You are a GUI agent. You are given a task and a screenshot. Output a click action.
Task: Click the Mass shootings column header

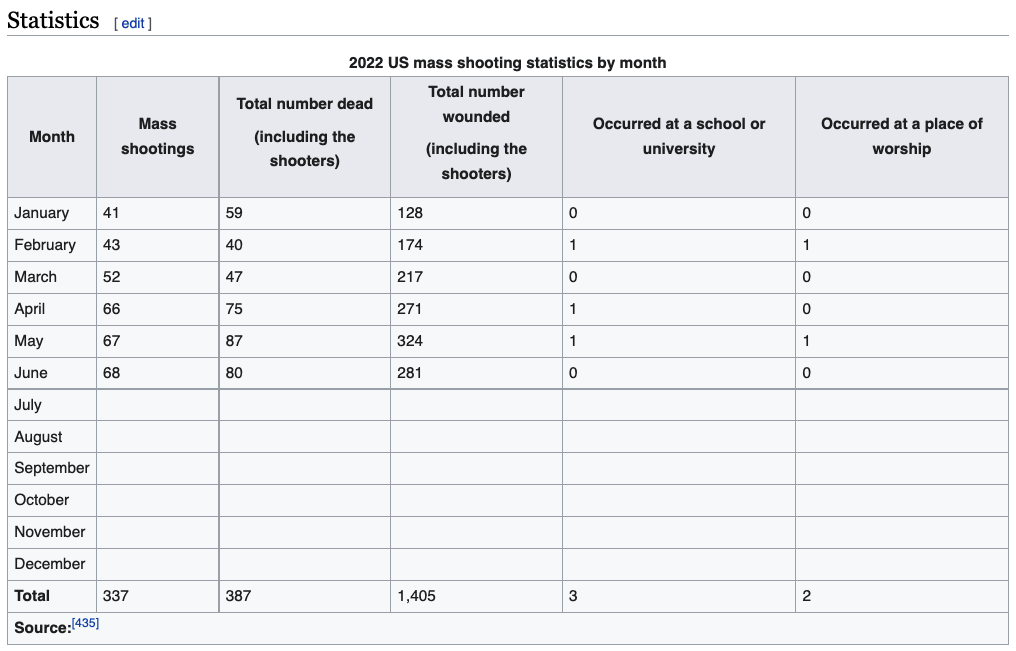pyautogui.click(x=157, y=137)
